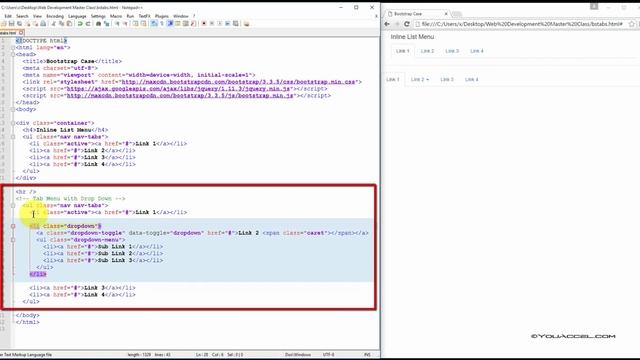Screen dimensions: 640x360
Task: Click the browser Reload button
Action: pyautogui.click(x=407, y=24)
